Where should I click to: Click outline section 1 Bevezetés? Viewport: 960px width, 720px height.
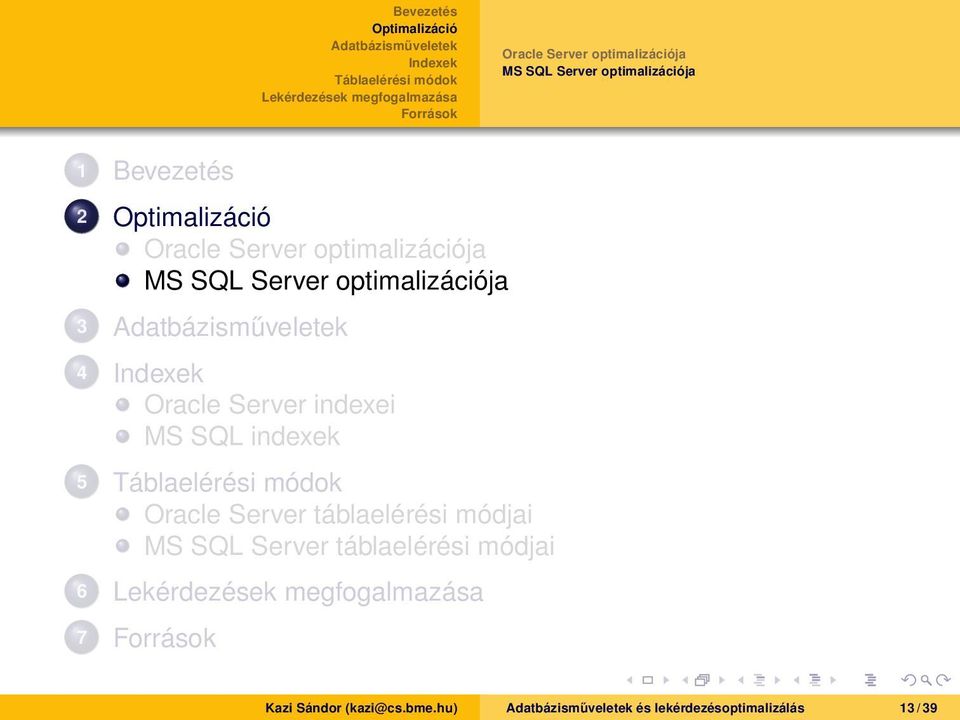coord(173,170)
